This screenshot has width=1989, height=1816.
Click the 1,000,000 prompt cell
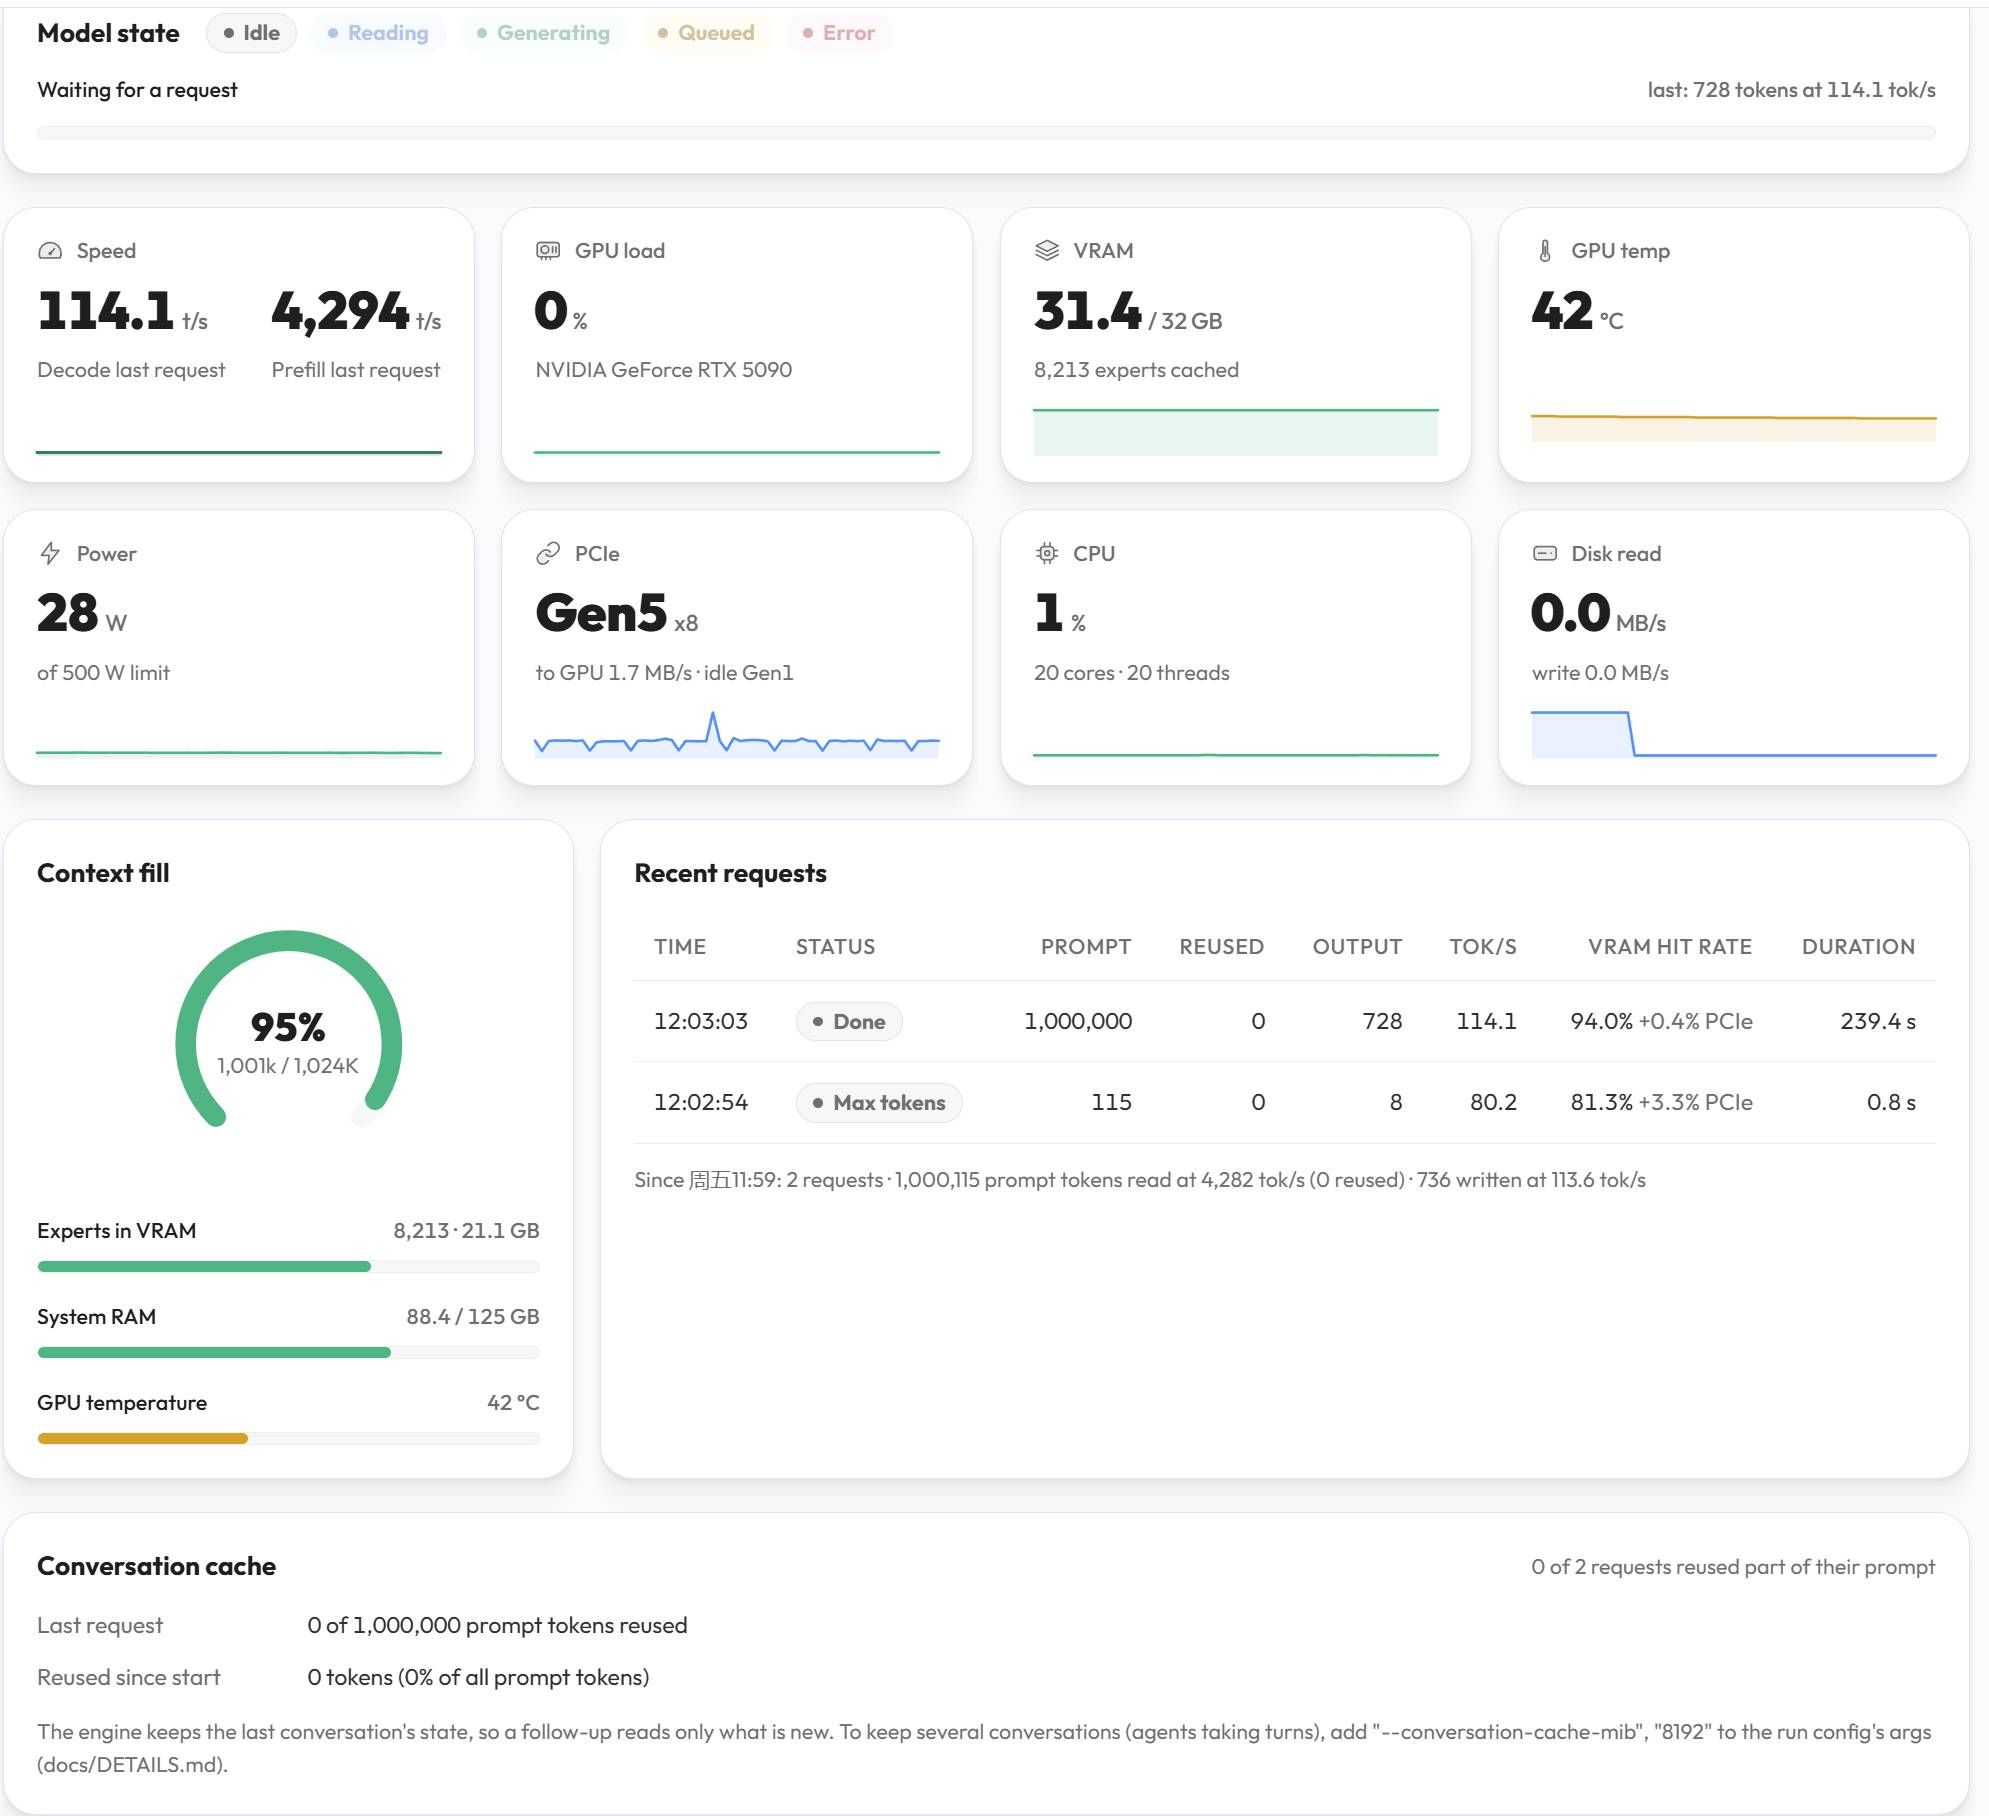click(x=1078, y=1022)
